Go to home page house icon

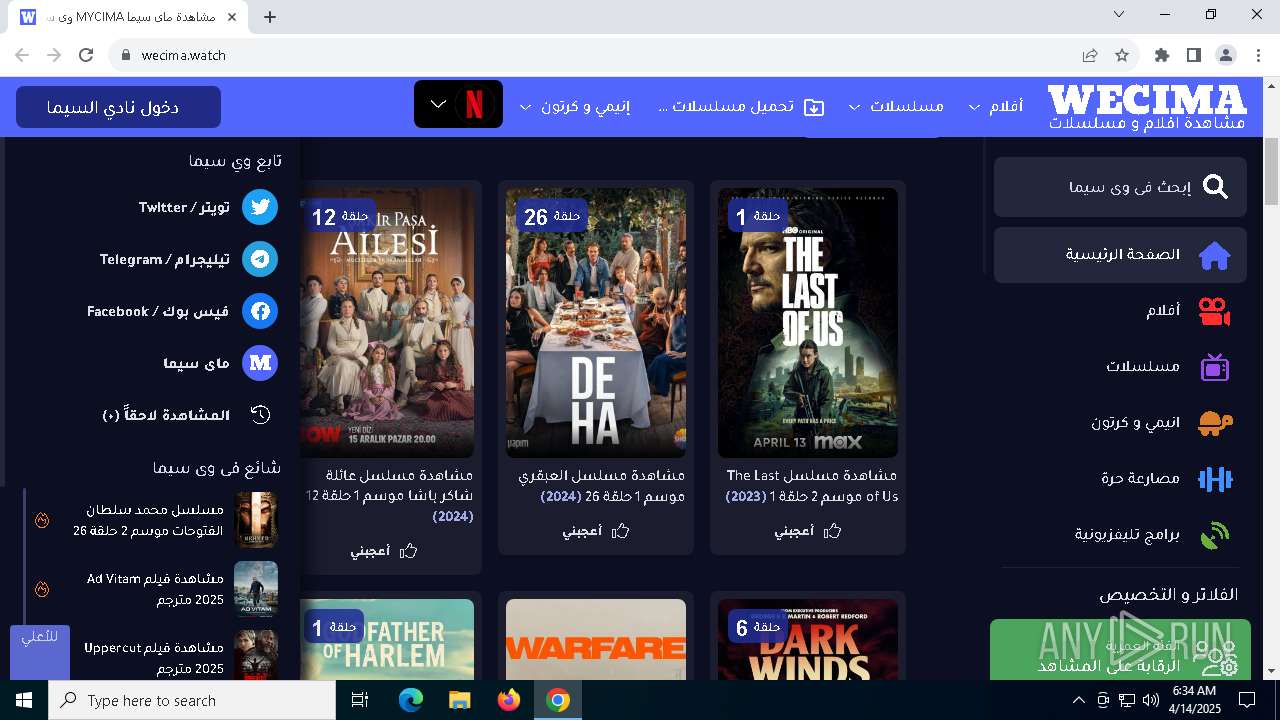[1215, 255]
